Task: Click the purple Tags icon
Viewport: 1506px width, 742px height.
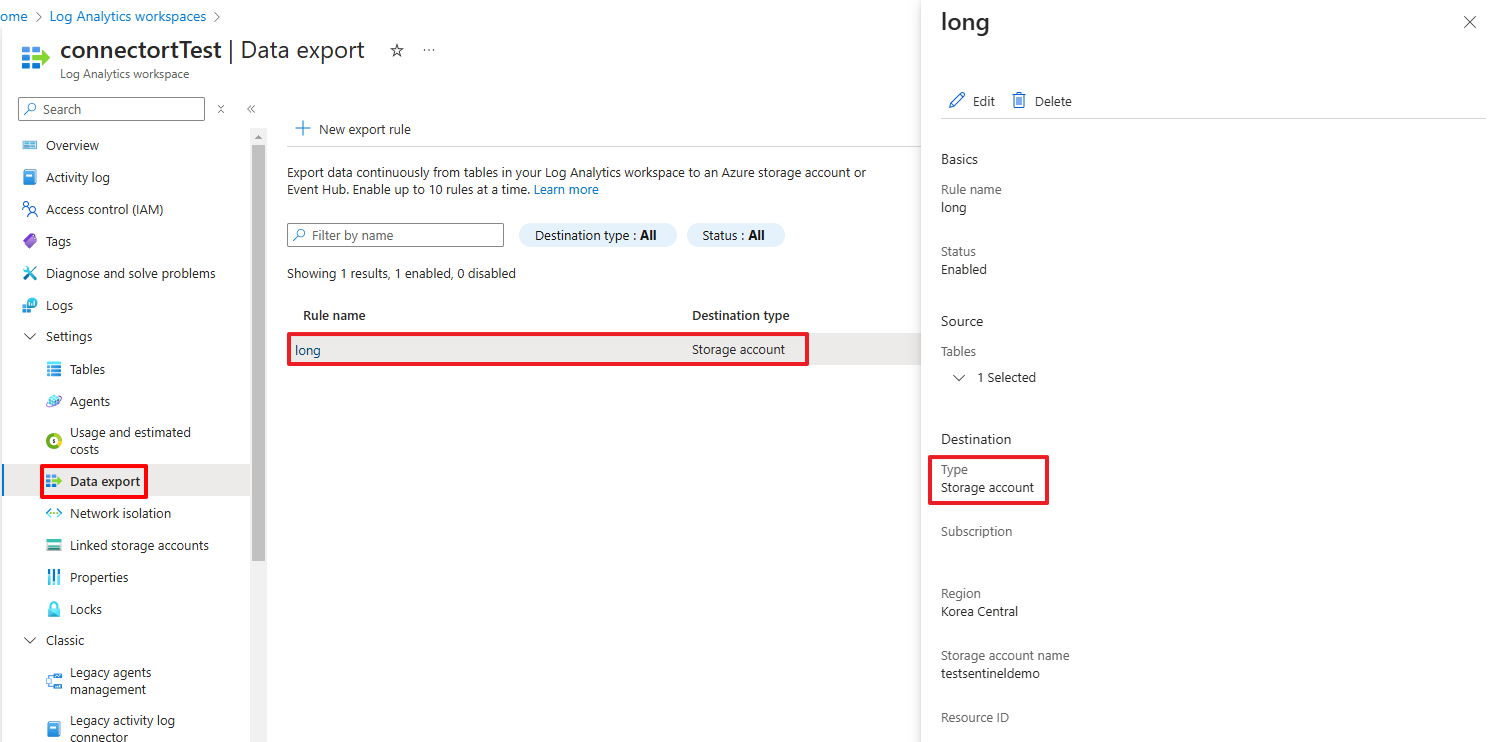Action: pyautogui.click(x=30, y=241)
